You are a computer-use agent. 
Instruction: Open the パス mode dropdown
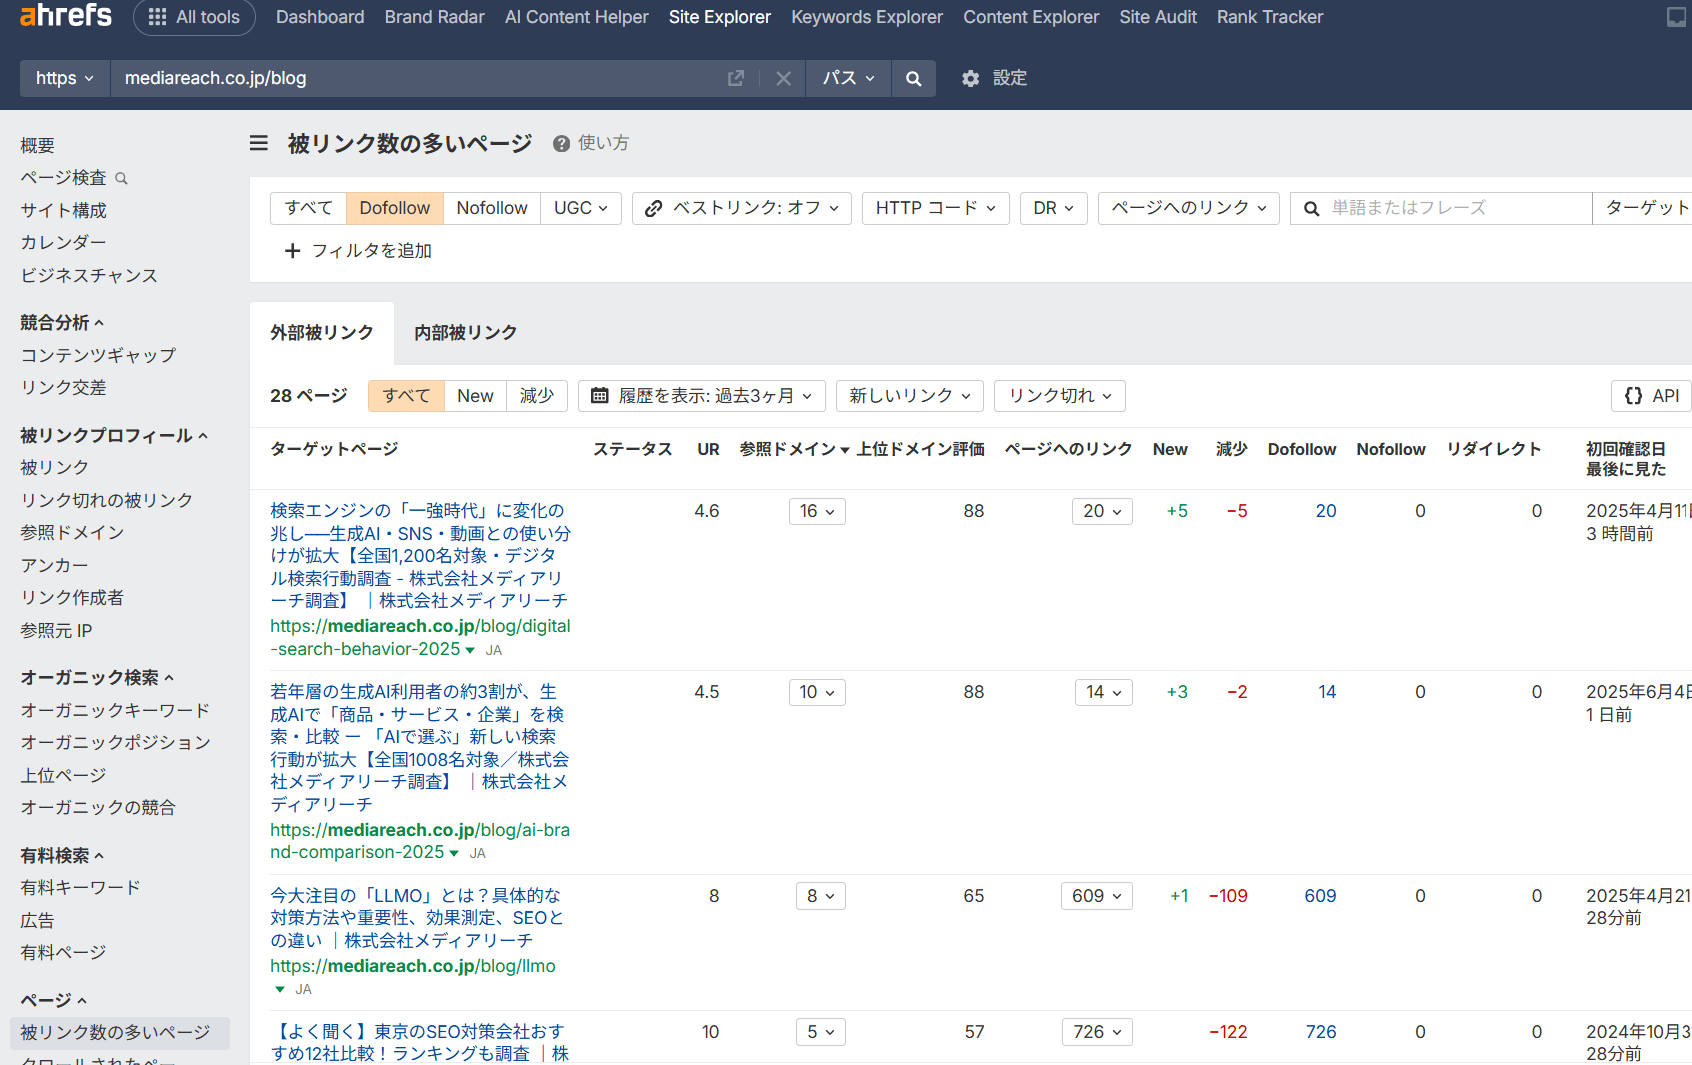[x=849, y=78]
